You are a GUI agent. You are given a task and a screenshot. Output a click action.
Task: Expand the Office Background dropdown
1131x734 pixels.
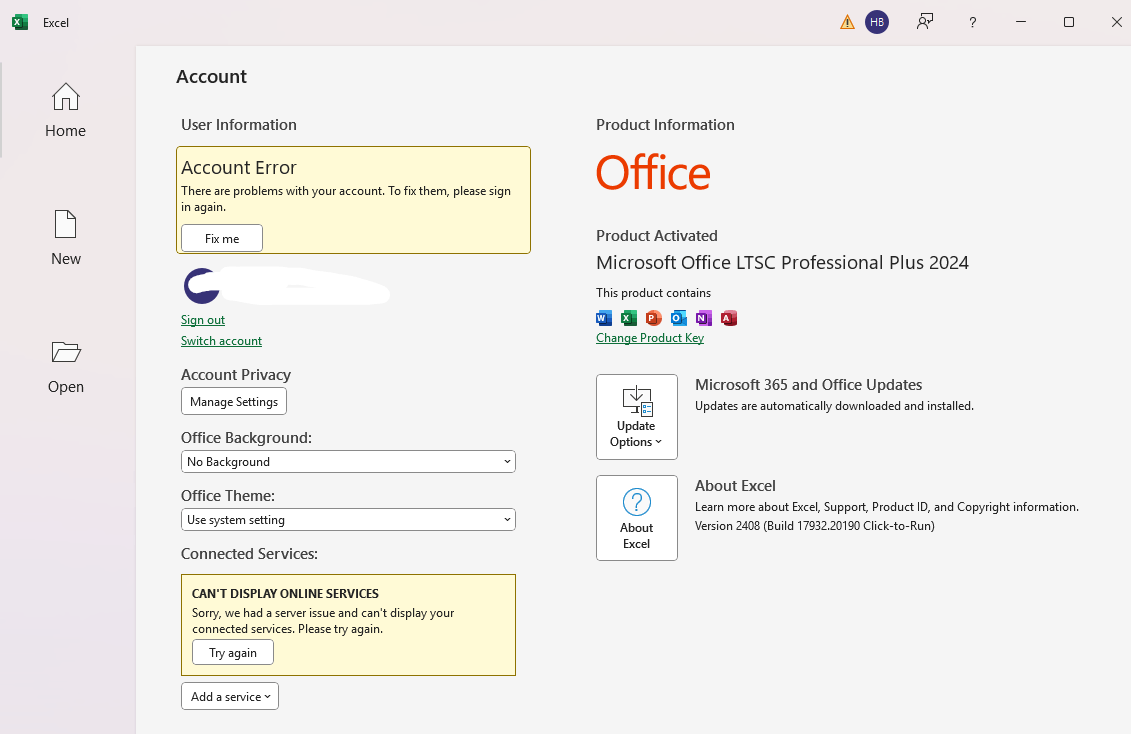point(348,461)
